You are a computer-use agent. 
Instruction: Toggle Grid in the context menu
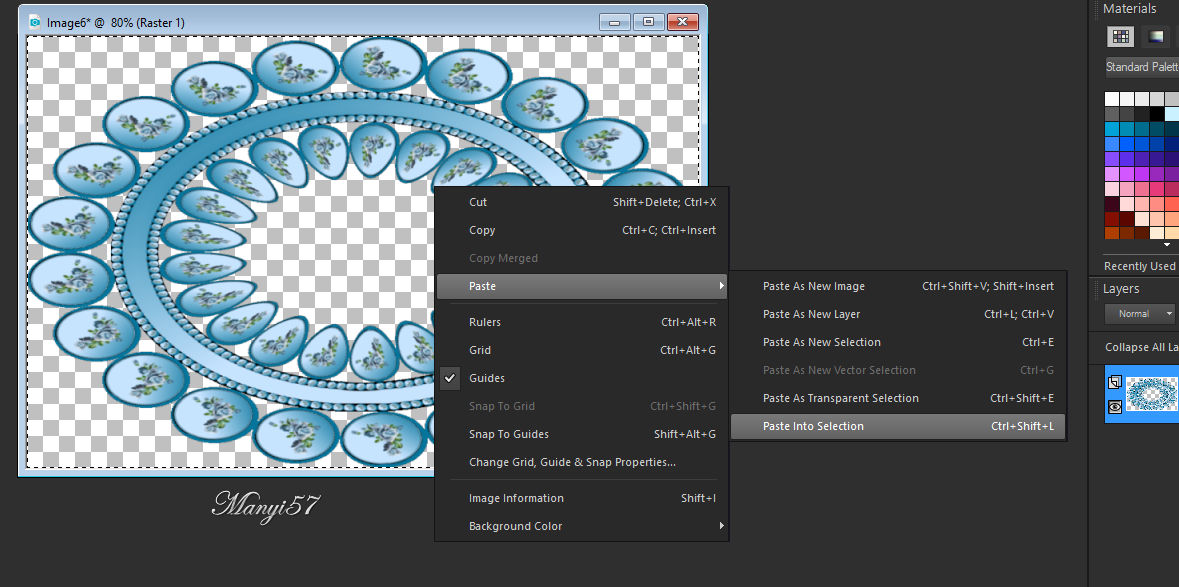pyautogui.click(x=581, y=350)
